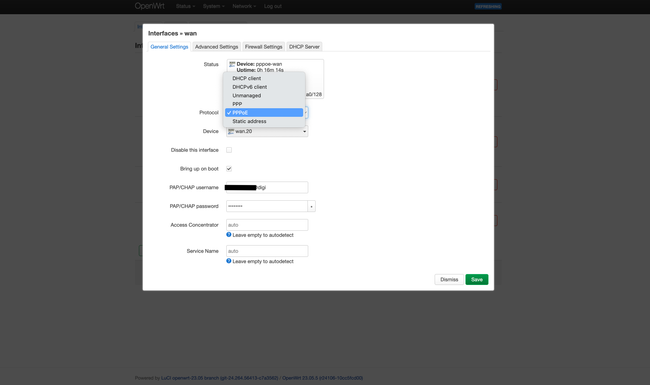Open the Firewall Settings tab
This screenshot has height=385, width=650.
point(263,47)
